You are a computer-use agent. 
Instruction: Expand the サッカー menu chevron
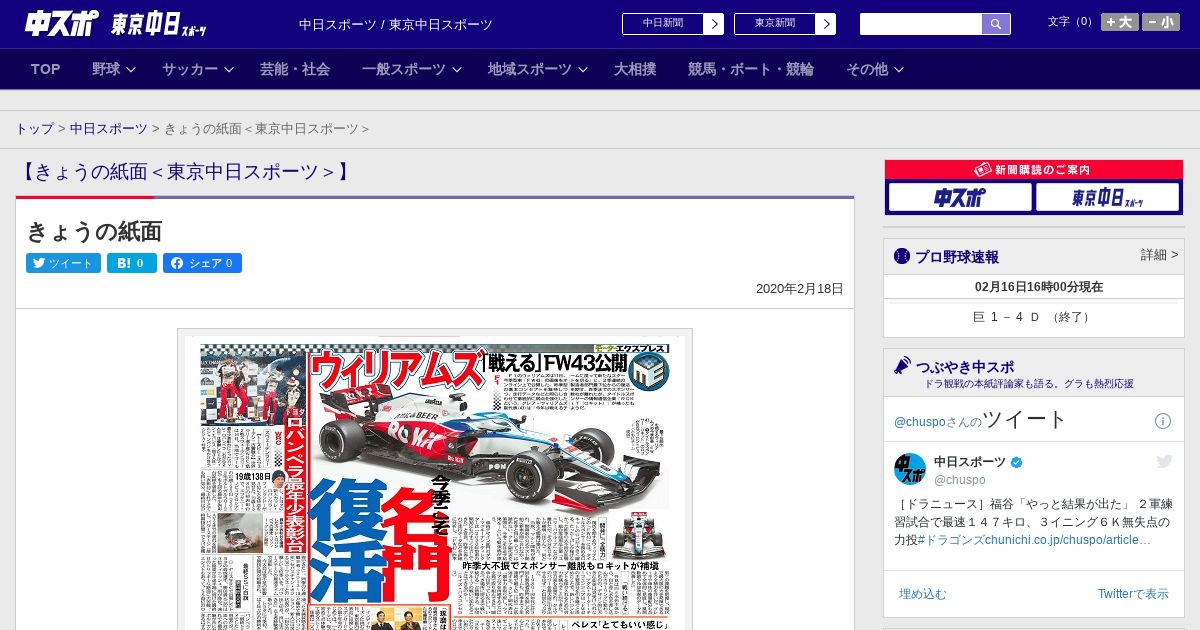click(x=229, y=70)
